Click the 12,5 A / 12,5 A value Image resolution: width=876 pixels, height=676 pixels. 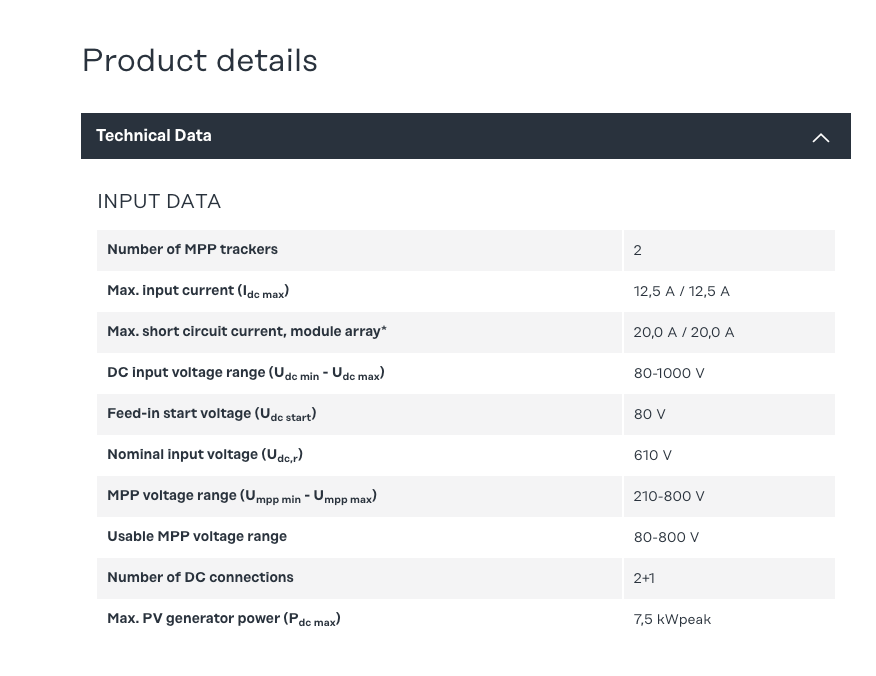tap(681, 291)
